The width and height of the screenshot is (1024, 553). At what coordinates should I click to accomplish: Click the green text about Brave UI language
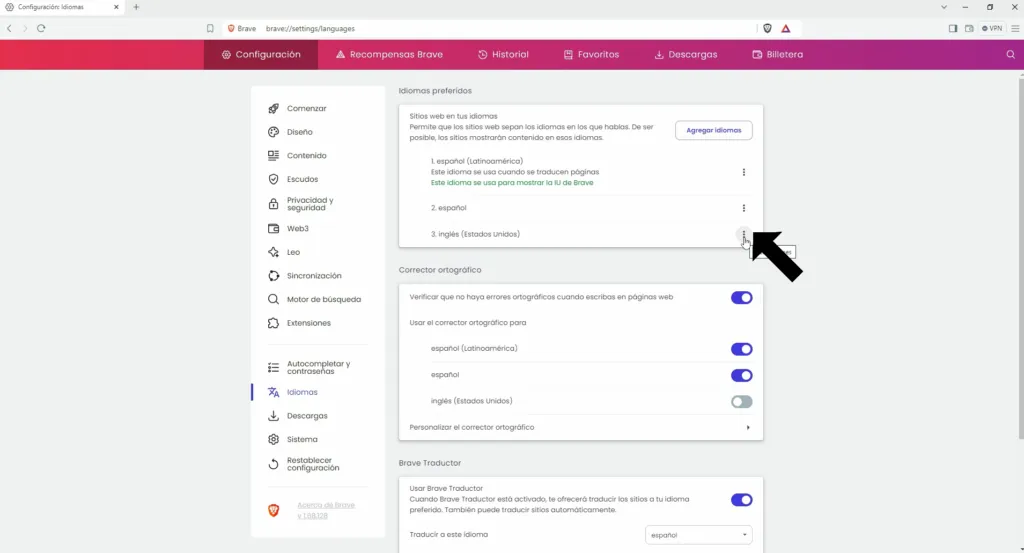[512, 183]
